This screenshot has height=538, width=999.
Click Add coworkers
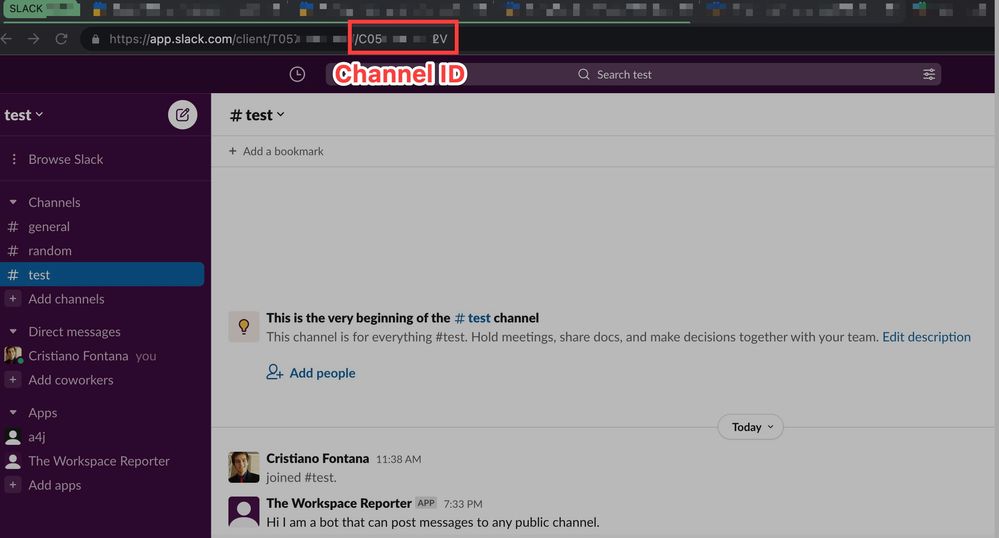[71, 380]
